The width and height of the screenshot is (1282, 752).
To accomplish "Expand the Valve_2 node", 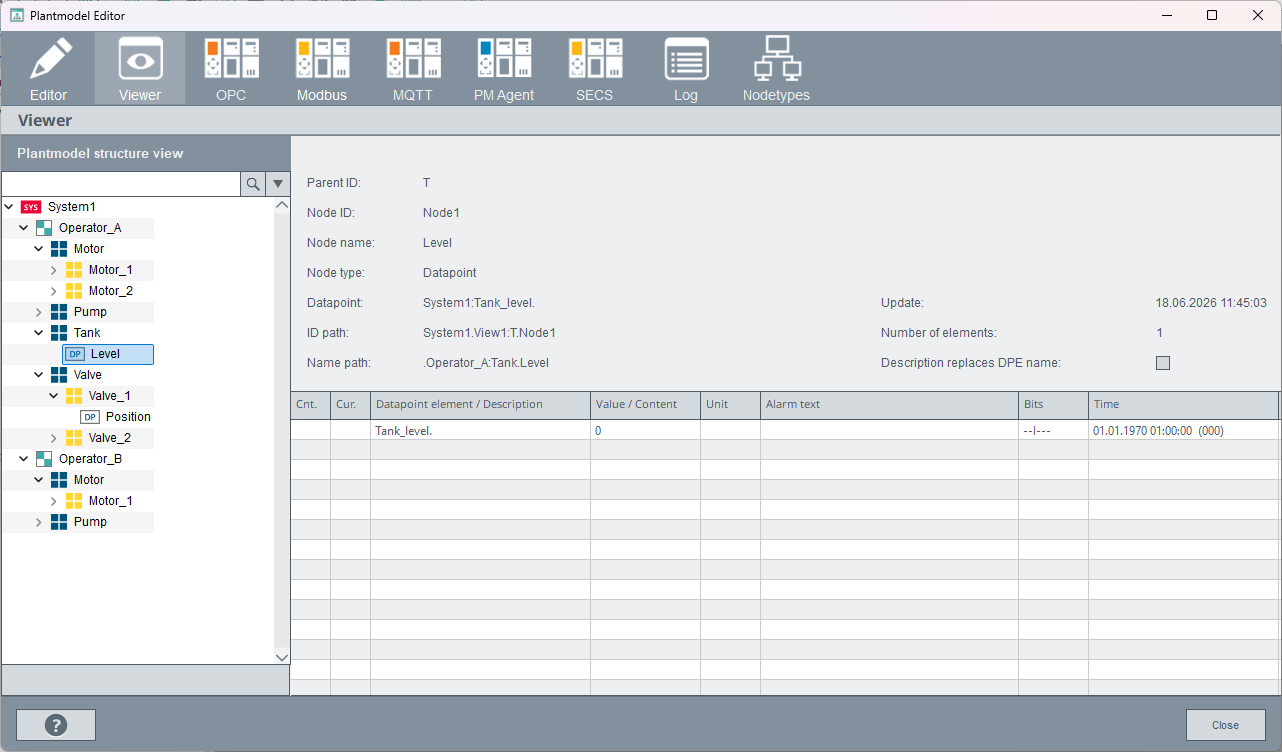I will (54, 438).
